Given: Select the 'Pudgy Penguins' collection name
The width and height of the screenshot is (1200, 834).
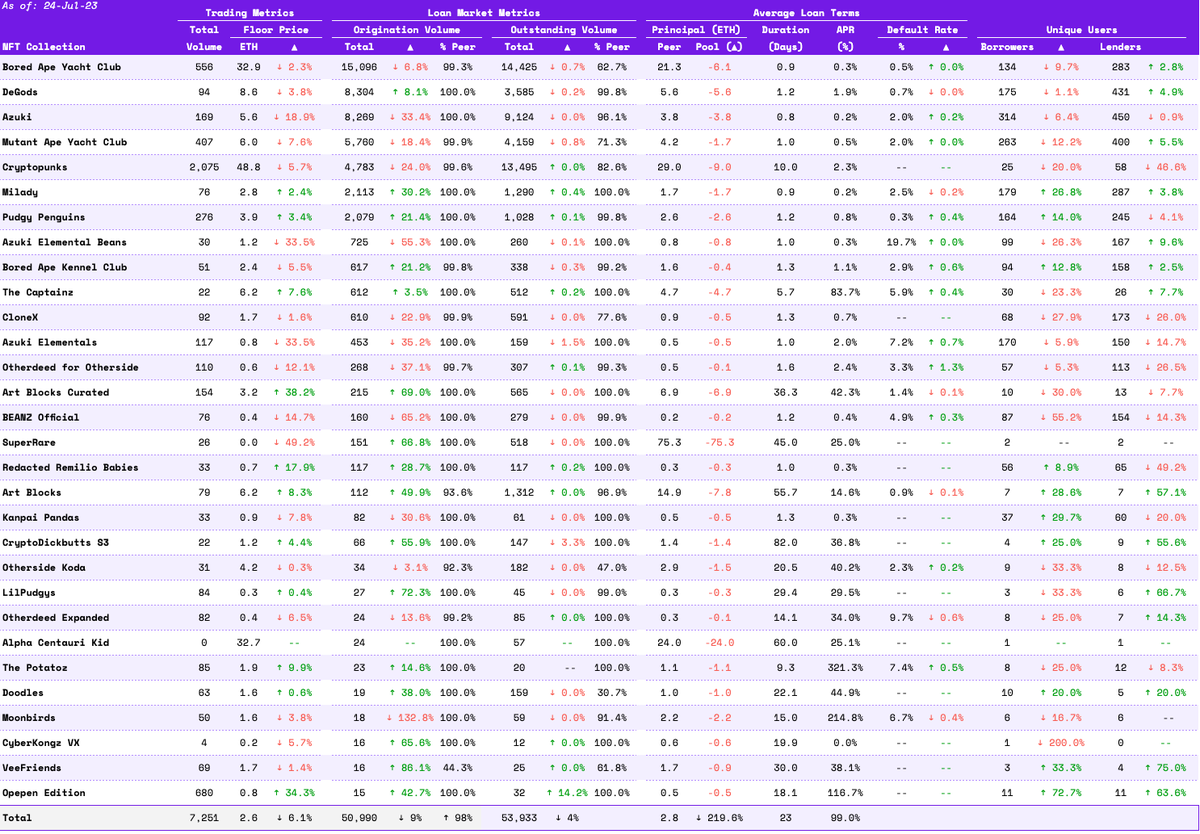Looking at the screenshot, I should (44, 217).
